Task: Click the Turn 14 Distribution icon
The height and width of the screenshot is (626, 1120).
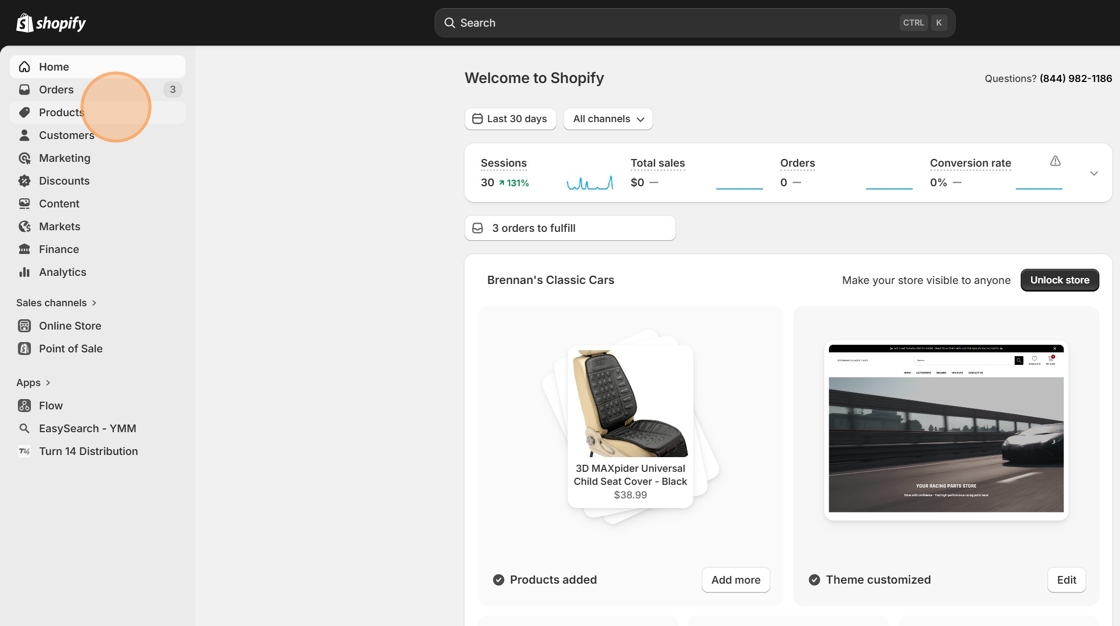Action: tap(24, 452)
